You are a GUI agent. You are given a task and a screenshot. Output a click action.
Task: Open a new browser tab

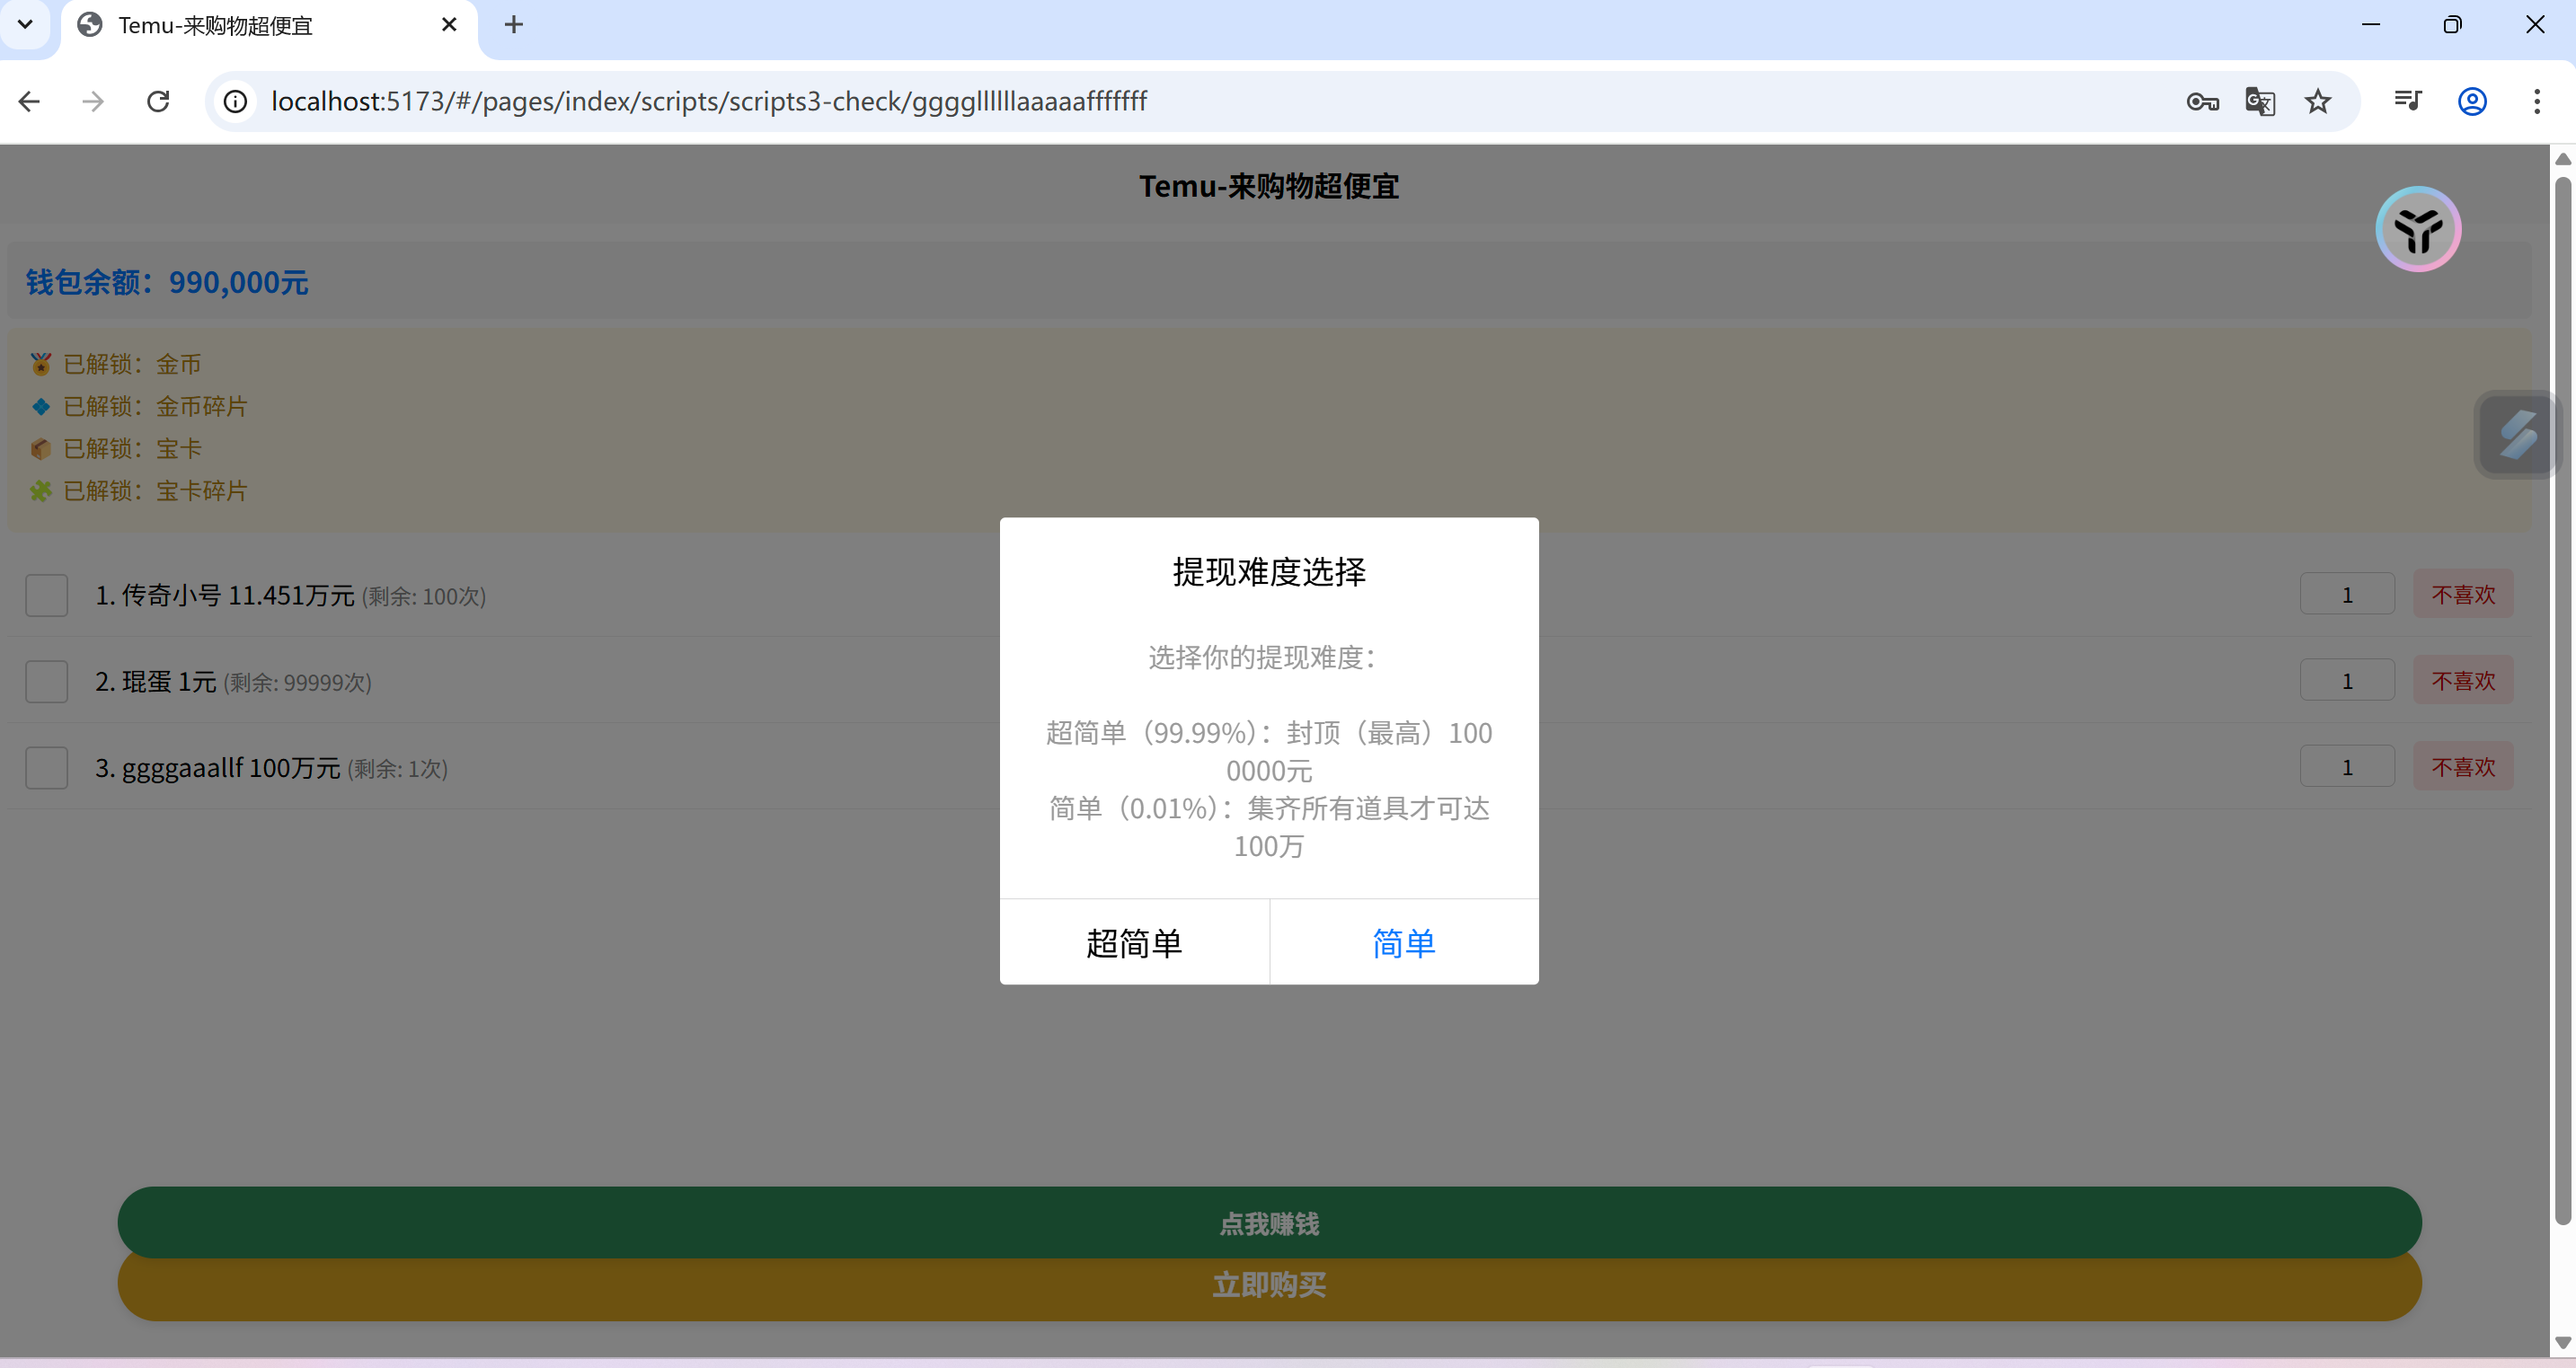pos(513,25)
